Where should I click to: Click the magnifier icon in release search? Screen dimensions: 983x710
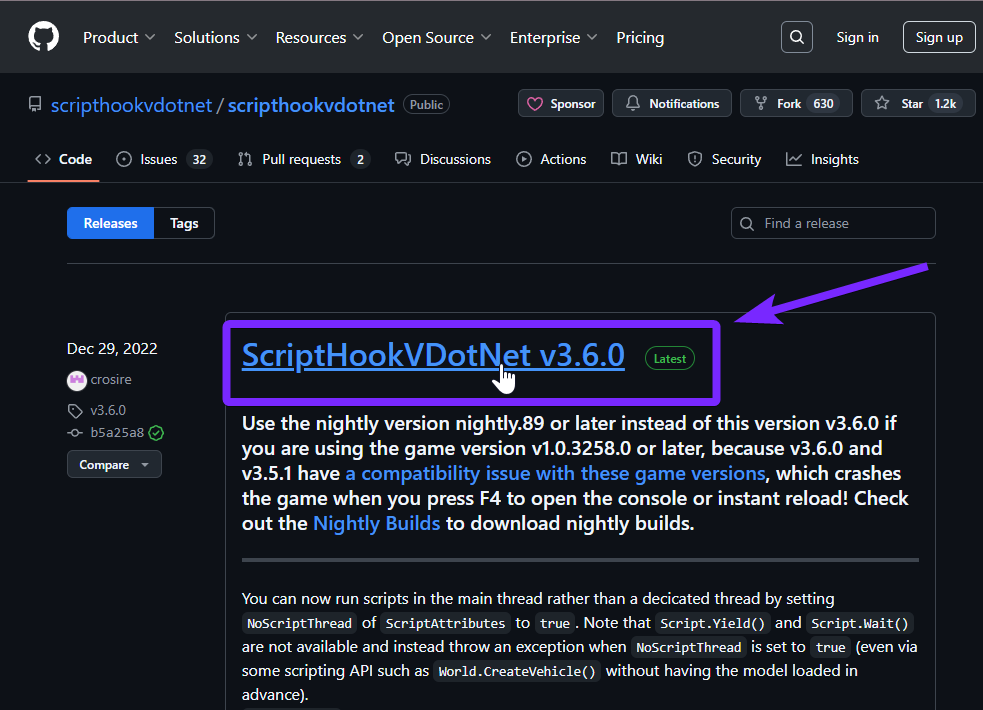coord(747,224)
